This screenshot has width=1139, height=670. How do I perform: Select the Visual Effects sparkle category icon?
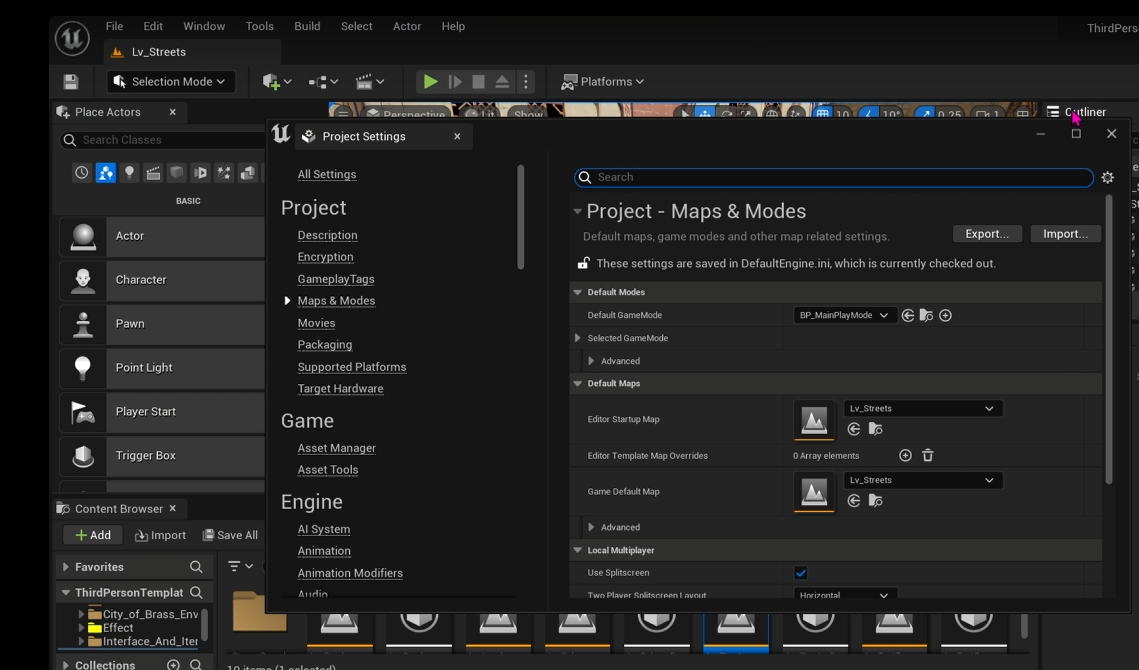[224, 172]
